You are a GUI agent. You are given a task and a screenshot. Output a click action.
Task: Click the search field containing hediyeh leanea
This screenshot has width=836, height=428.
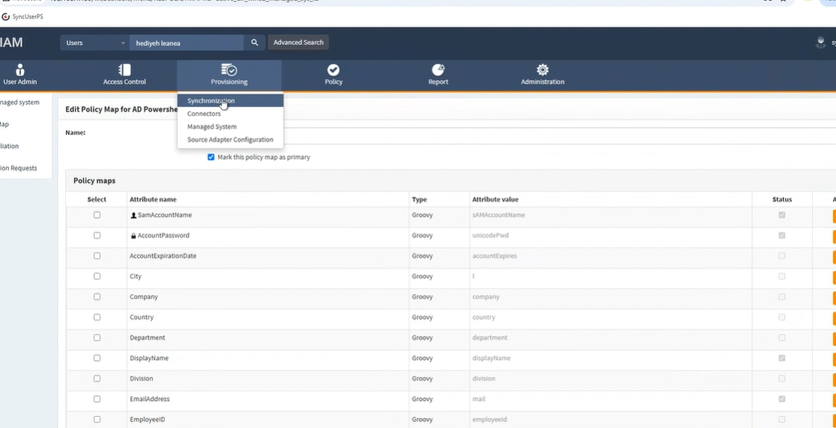(x=187, y=43)
